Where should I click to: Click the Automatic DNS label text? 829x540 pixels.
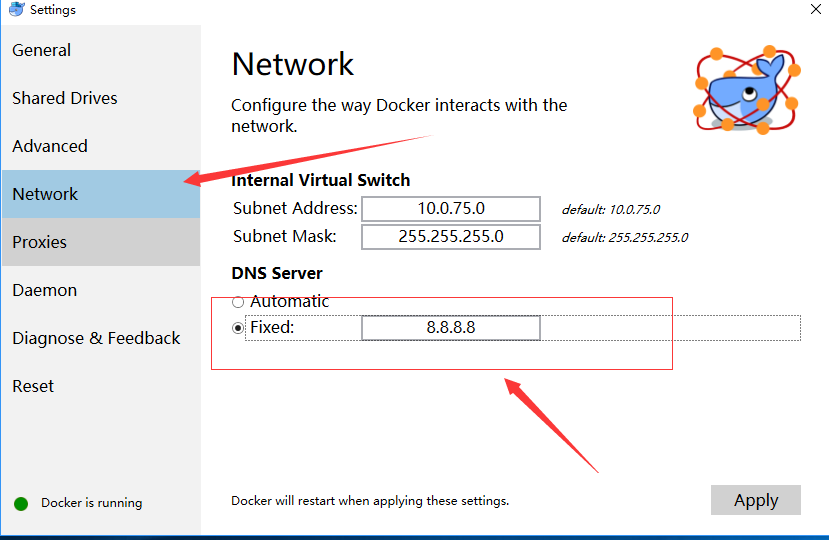[289, 301]
